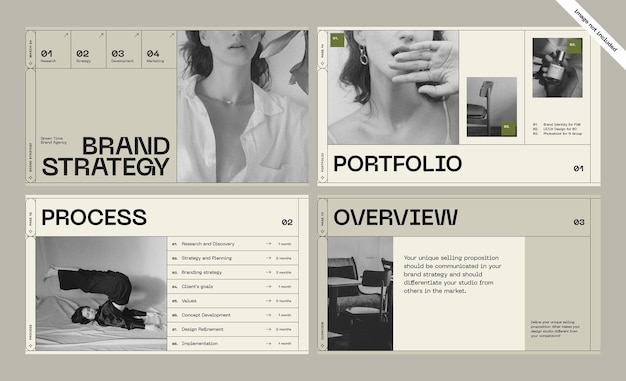This screenshot has height=381, width=626.
Task: Select the Concept Development list row
Action: [x=233, y=315]
